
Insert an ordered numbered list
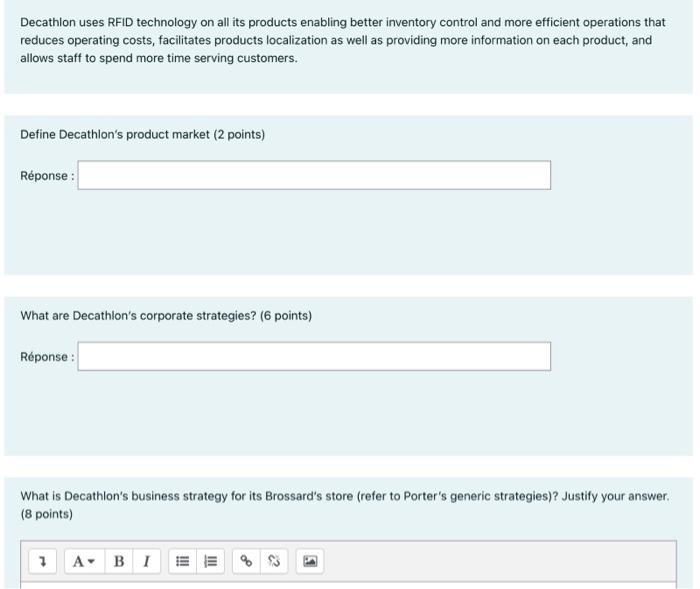210,561
